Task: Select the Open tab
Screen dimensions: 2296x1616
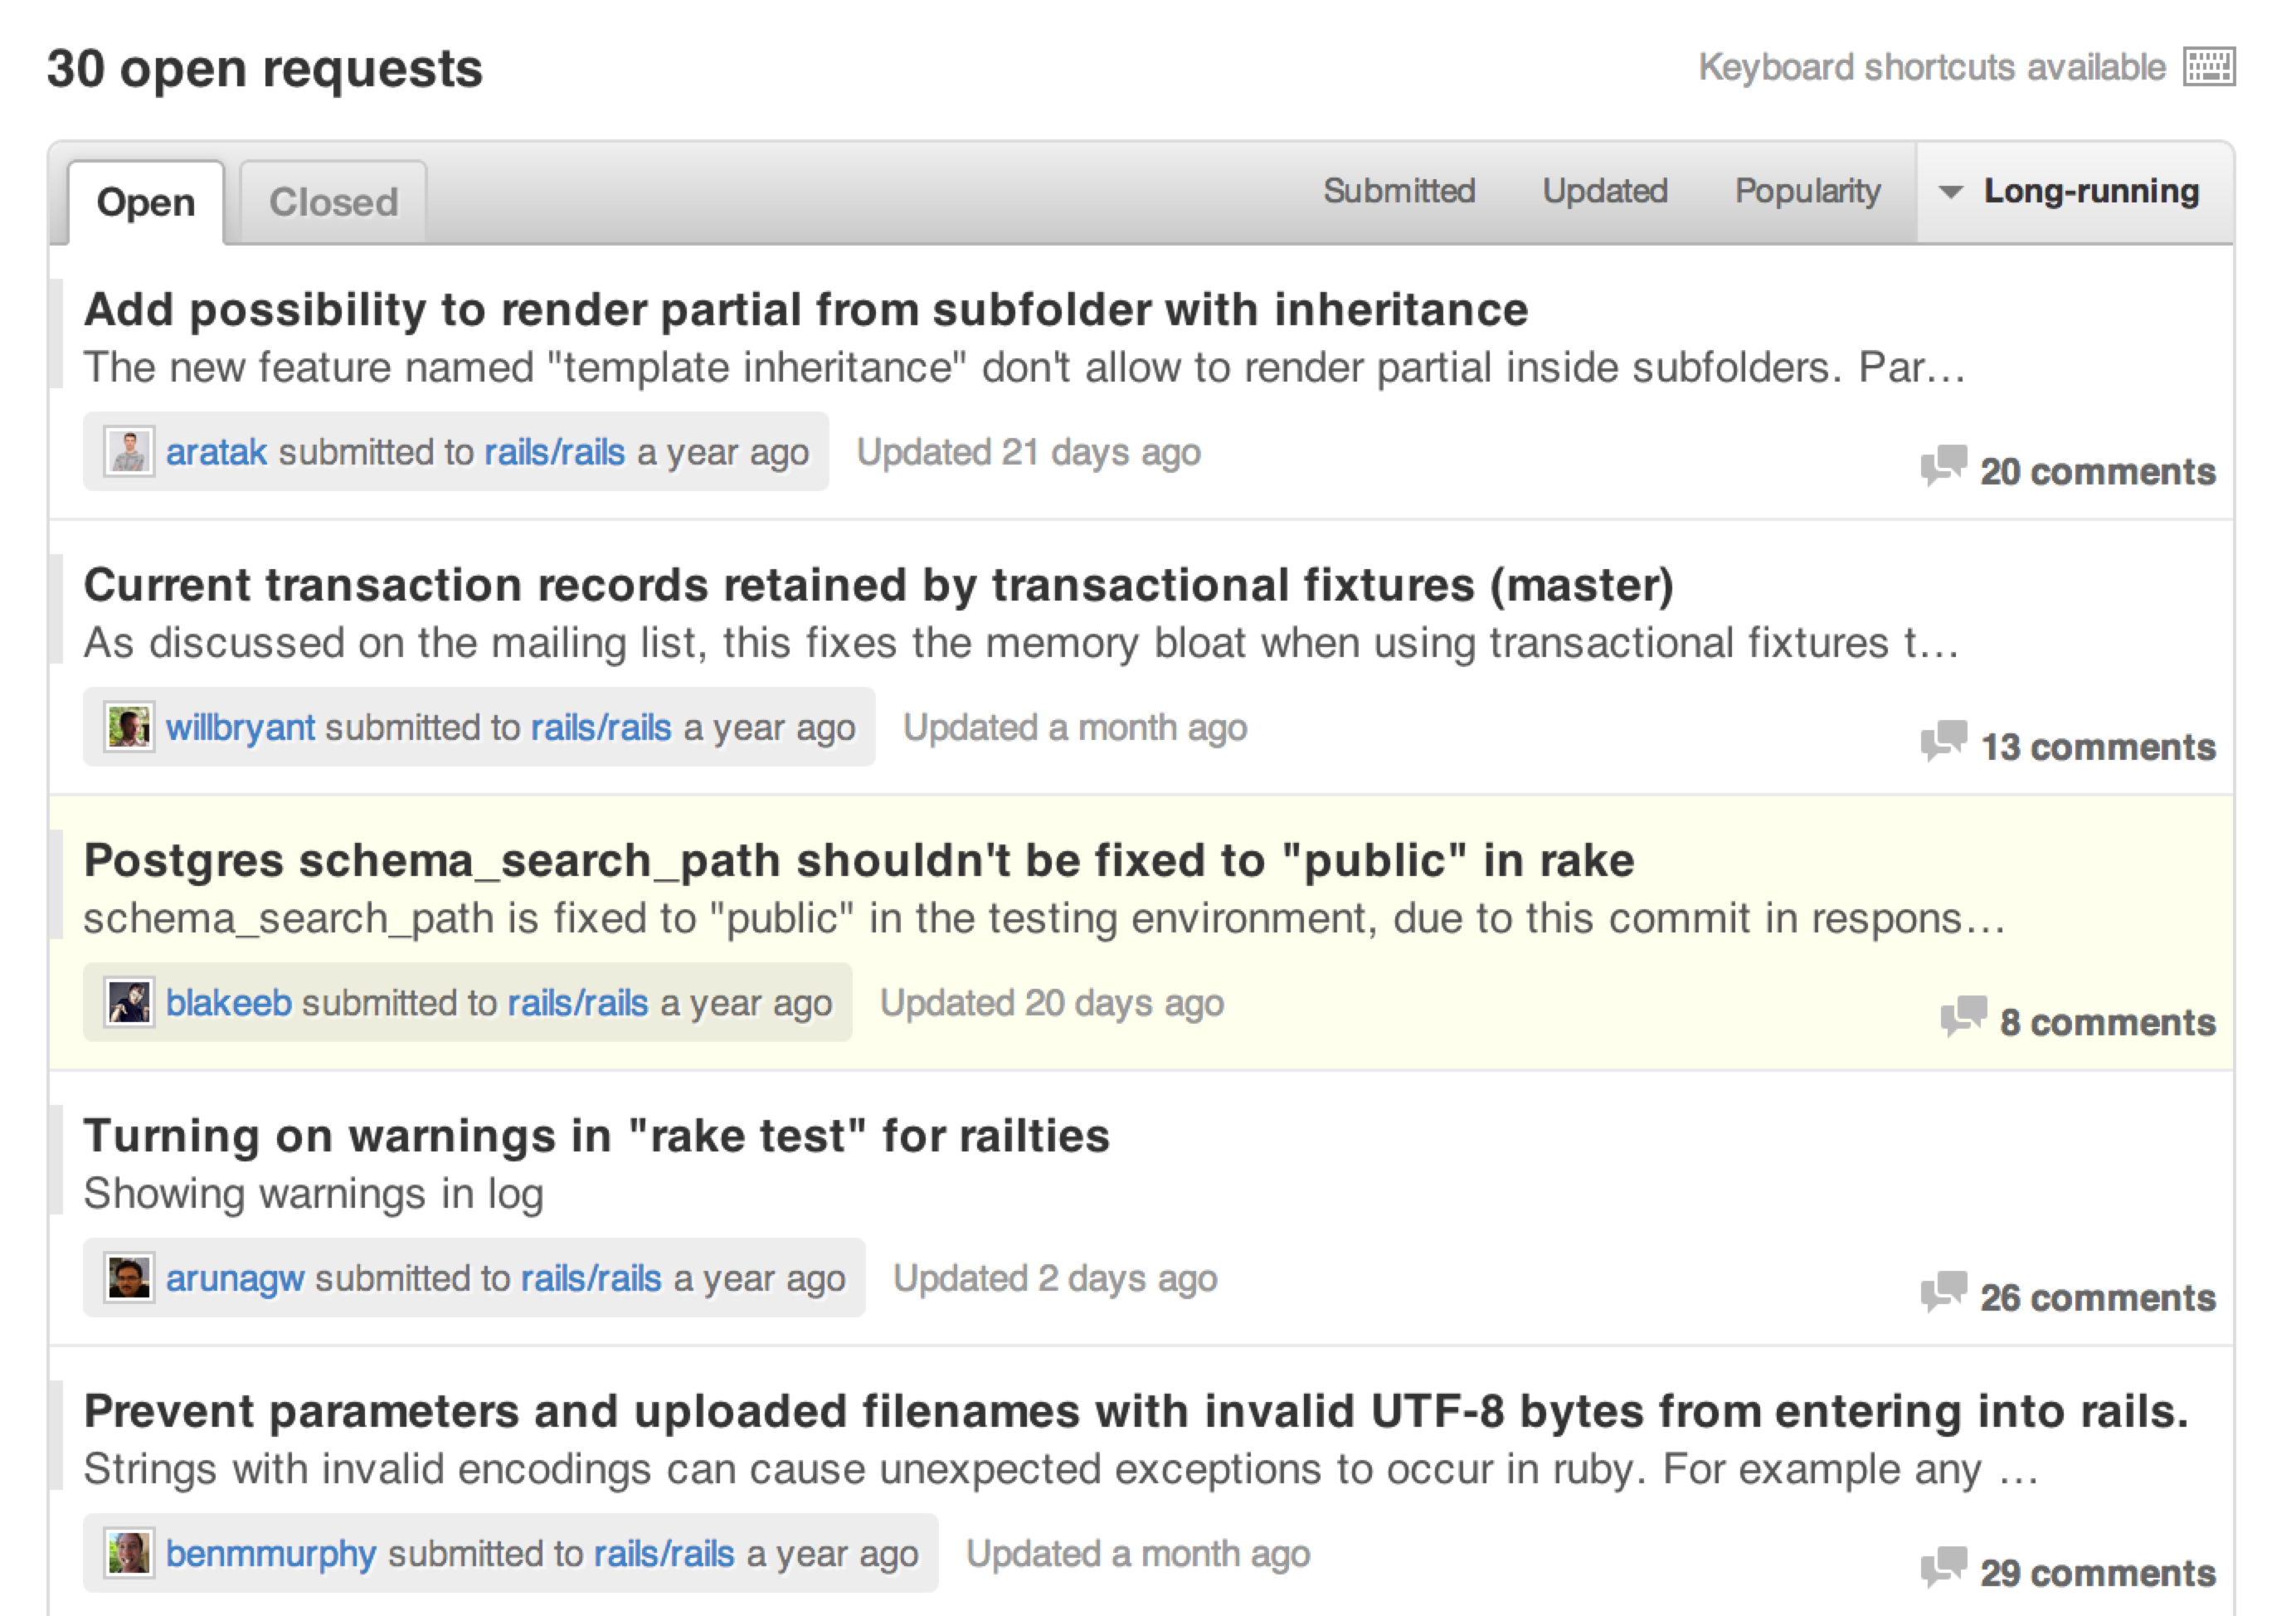Action: tap(146, 202)
